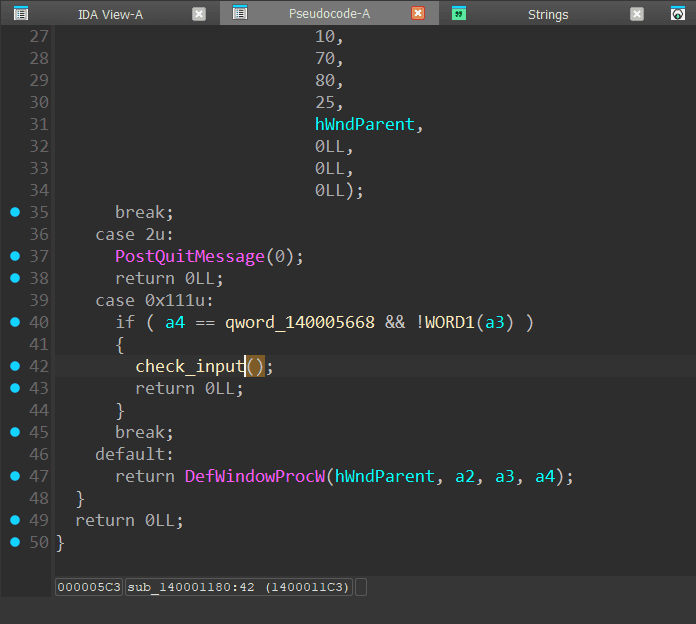
Task: Click the 000005C3 offset status field
Action: tap(89, 587)
